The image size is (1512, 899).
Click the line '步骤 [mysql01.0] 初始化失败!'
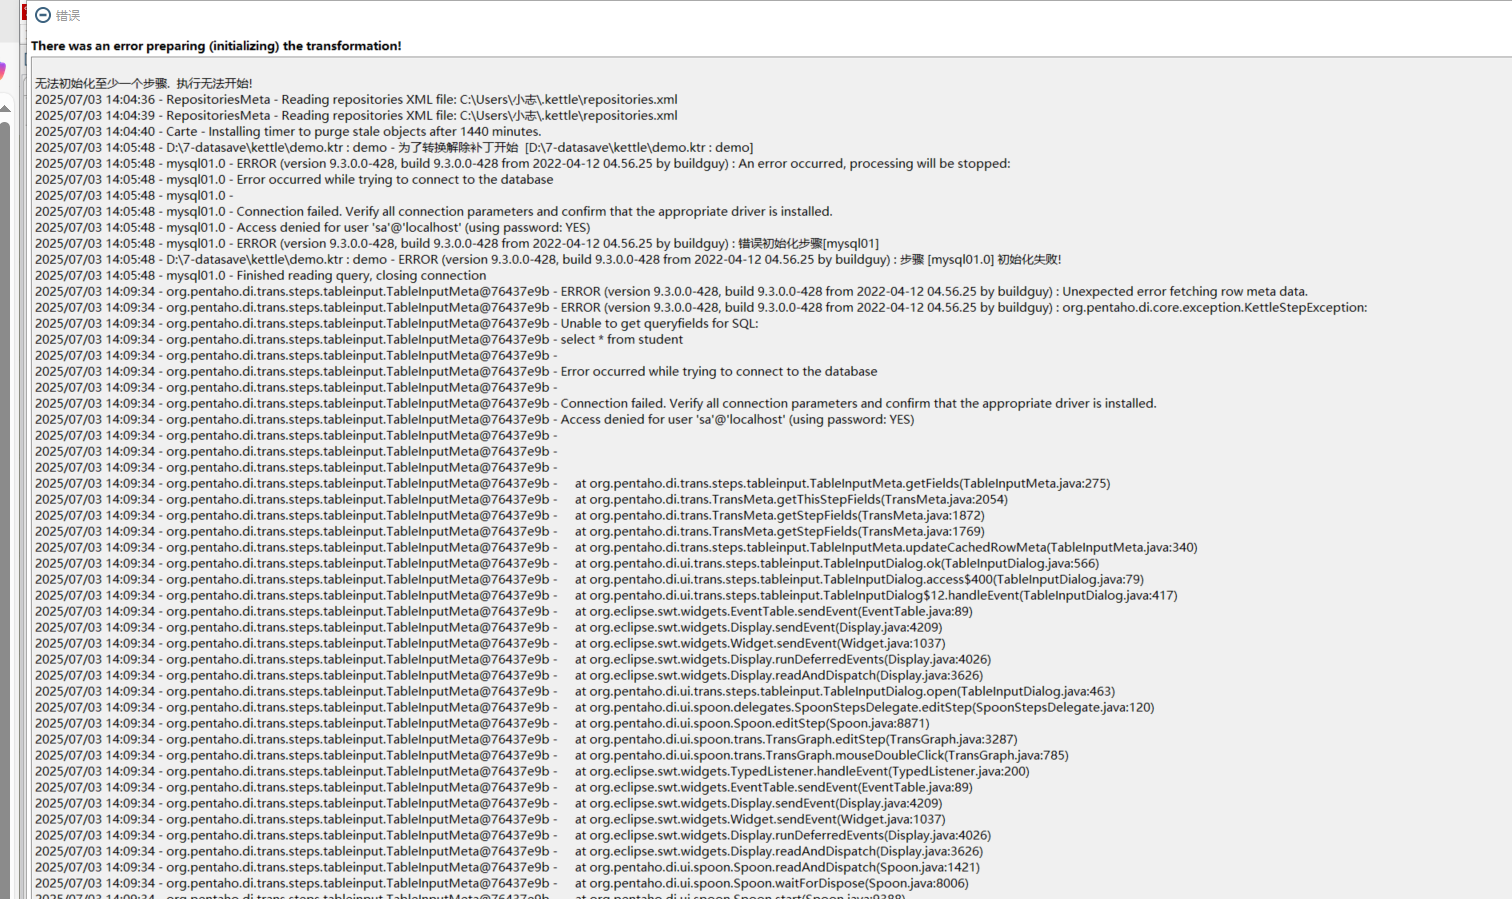tap(548, 259)
